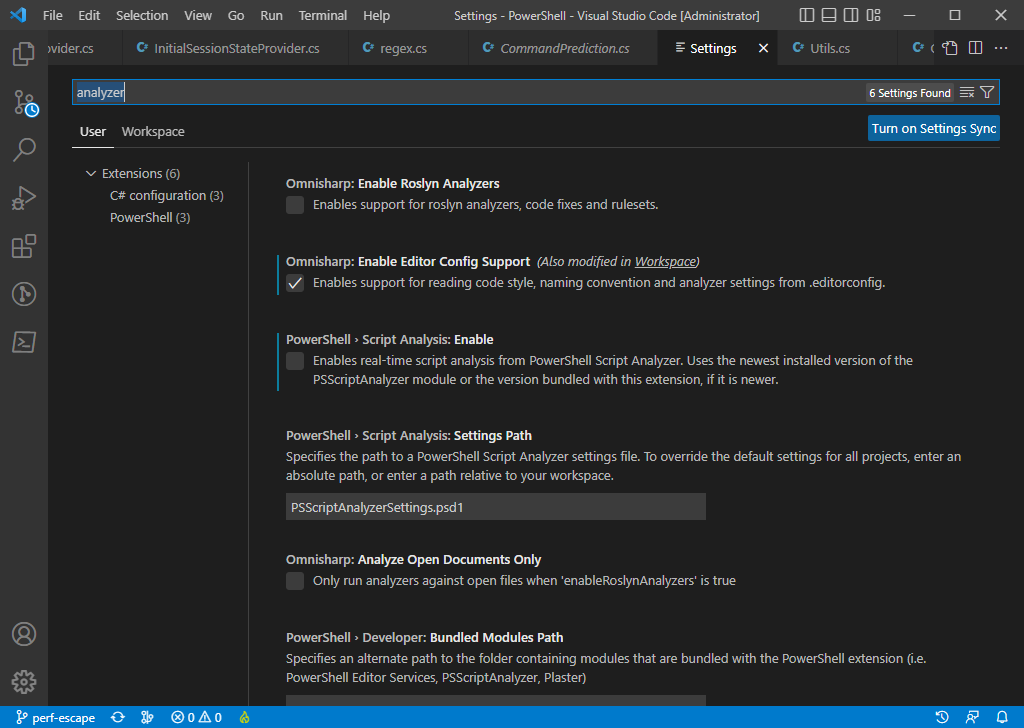Follow the Workspace link in Editor Config
This screenshot has width=1024, height=728.
click(665, 261)
